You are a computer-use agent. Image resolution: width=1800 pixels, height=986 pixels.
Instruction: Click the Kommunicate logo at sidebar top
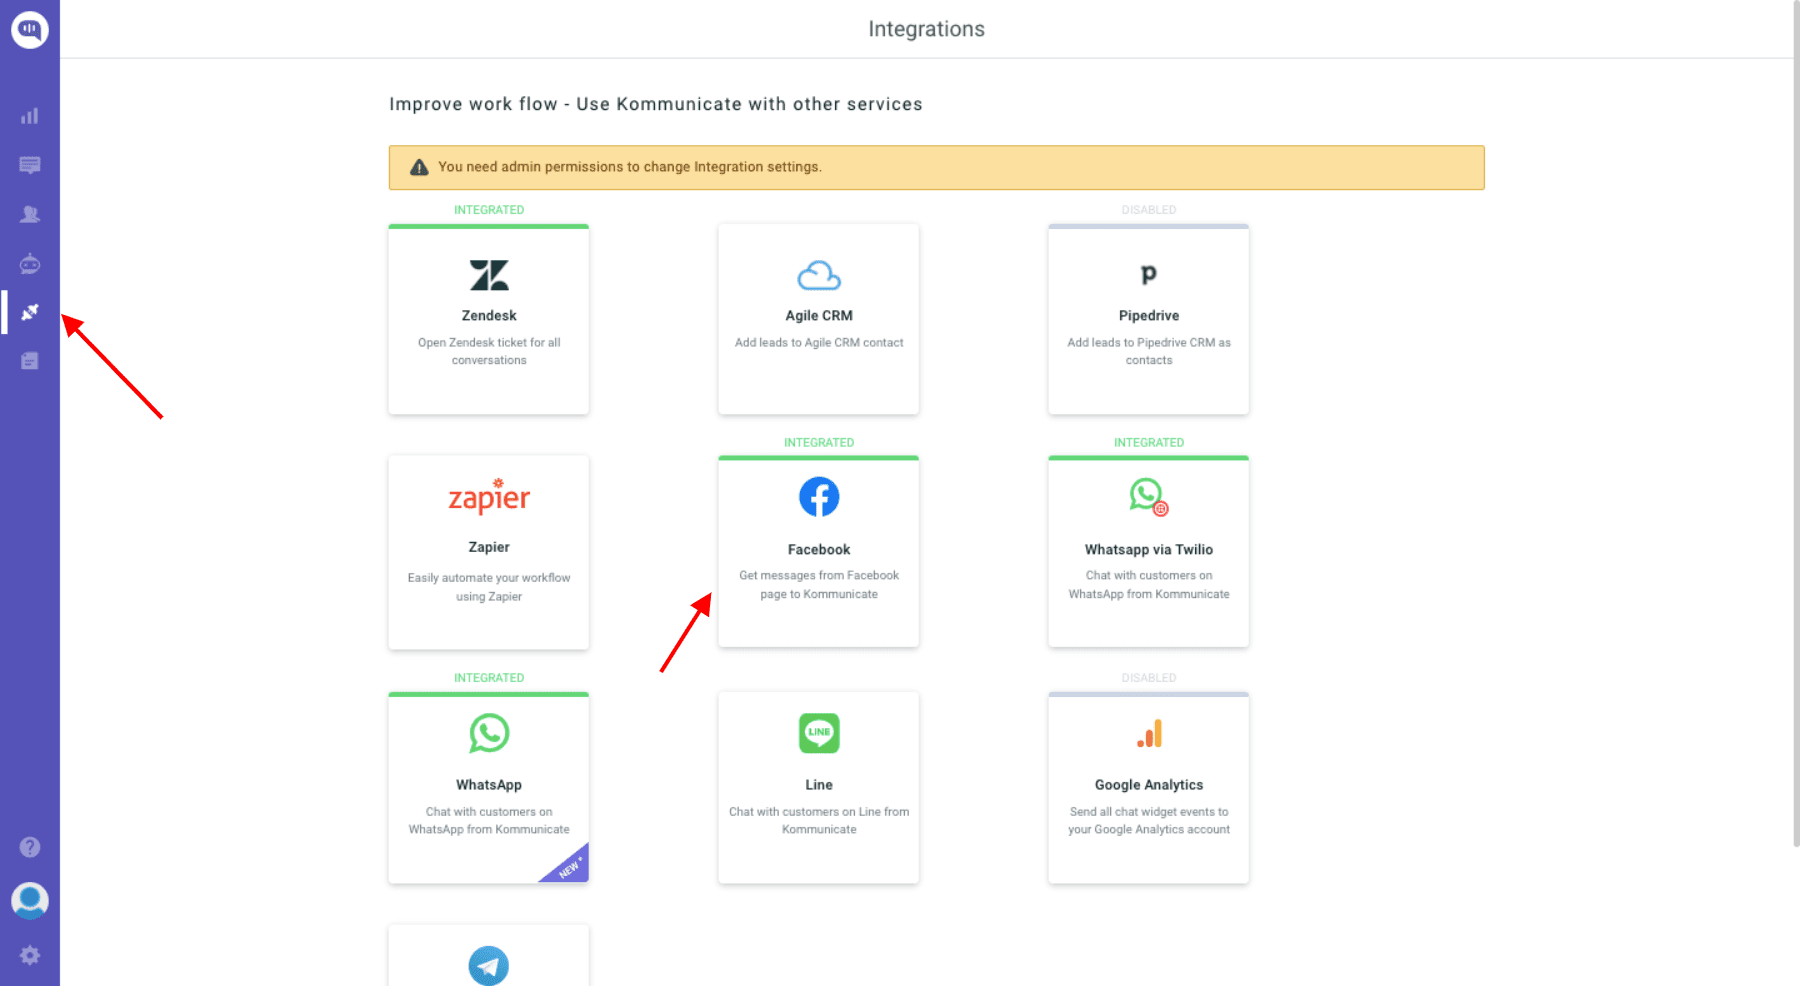pyautogui.click(x=30, y=29)
